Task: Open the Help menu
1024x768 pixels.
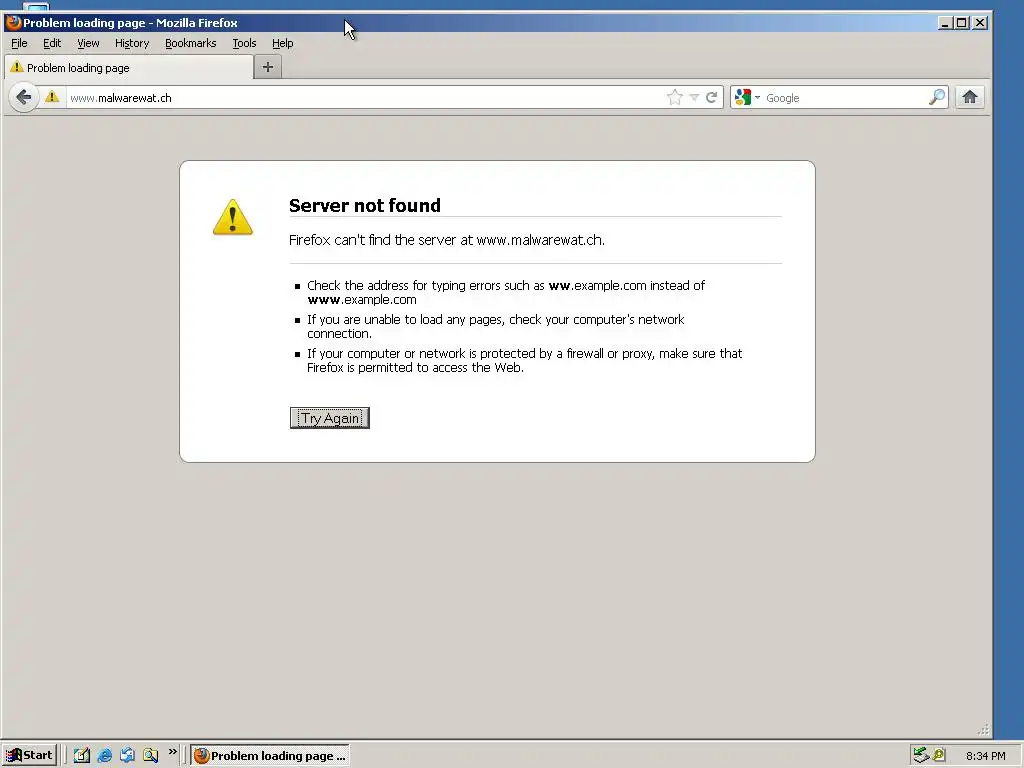Action: pyautogui.click(x=282, y=43)
